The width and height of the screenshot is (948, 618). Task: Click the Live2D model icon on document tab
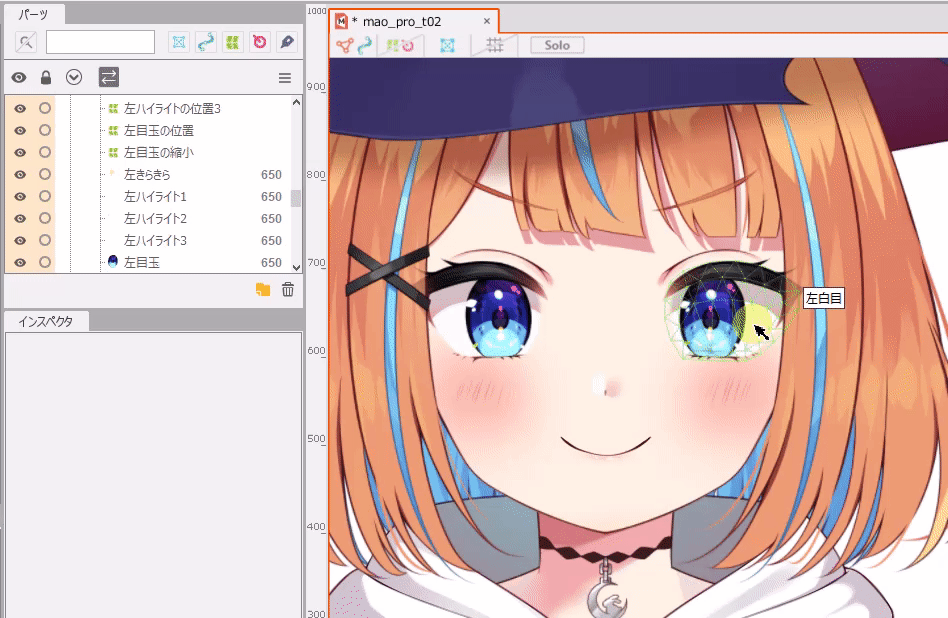pyautogui.click(x=342, y=22)
